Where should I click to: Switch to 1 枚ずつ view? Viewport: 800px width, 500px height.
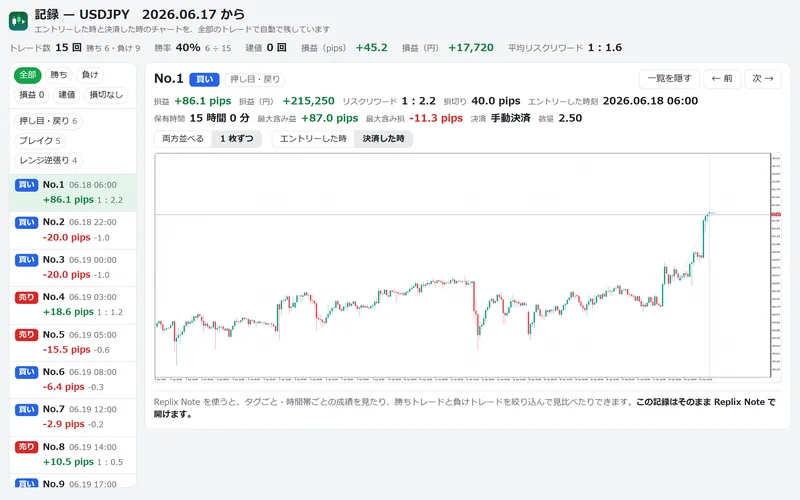(x=237, y=139)
